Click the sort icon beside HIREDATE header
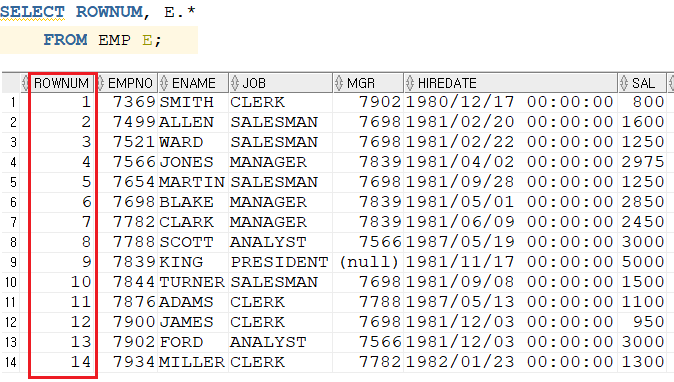Image resolution: width=674 pixels, height=382 pixels. coord(410,83)
